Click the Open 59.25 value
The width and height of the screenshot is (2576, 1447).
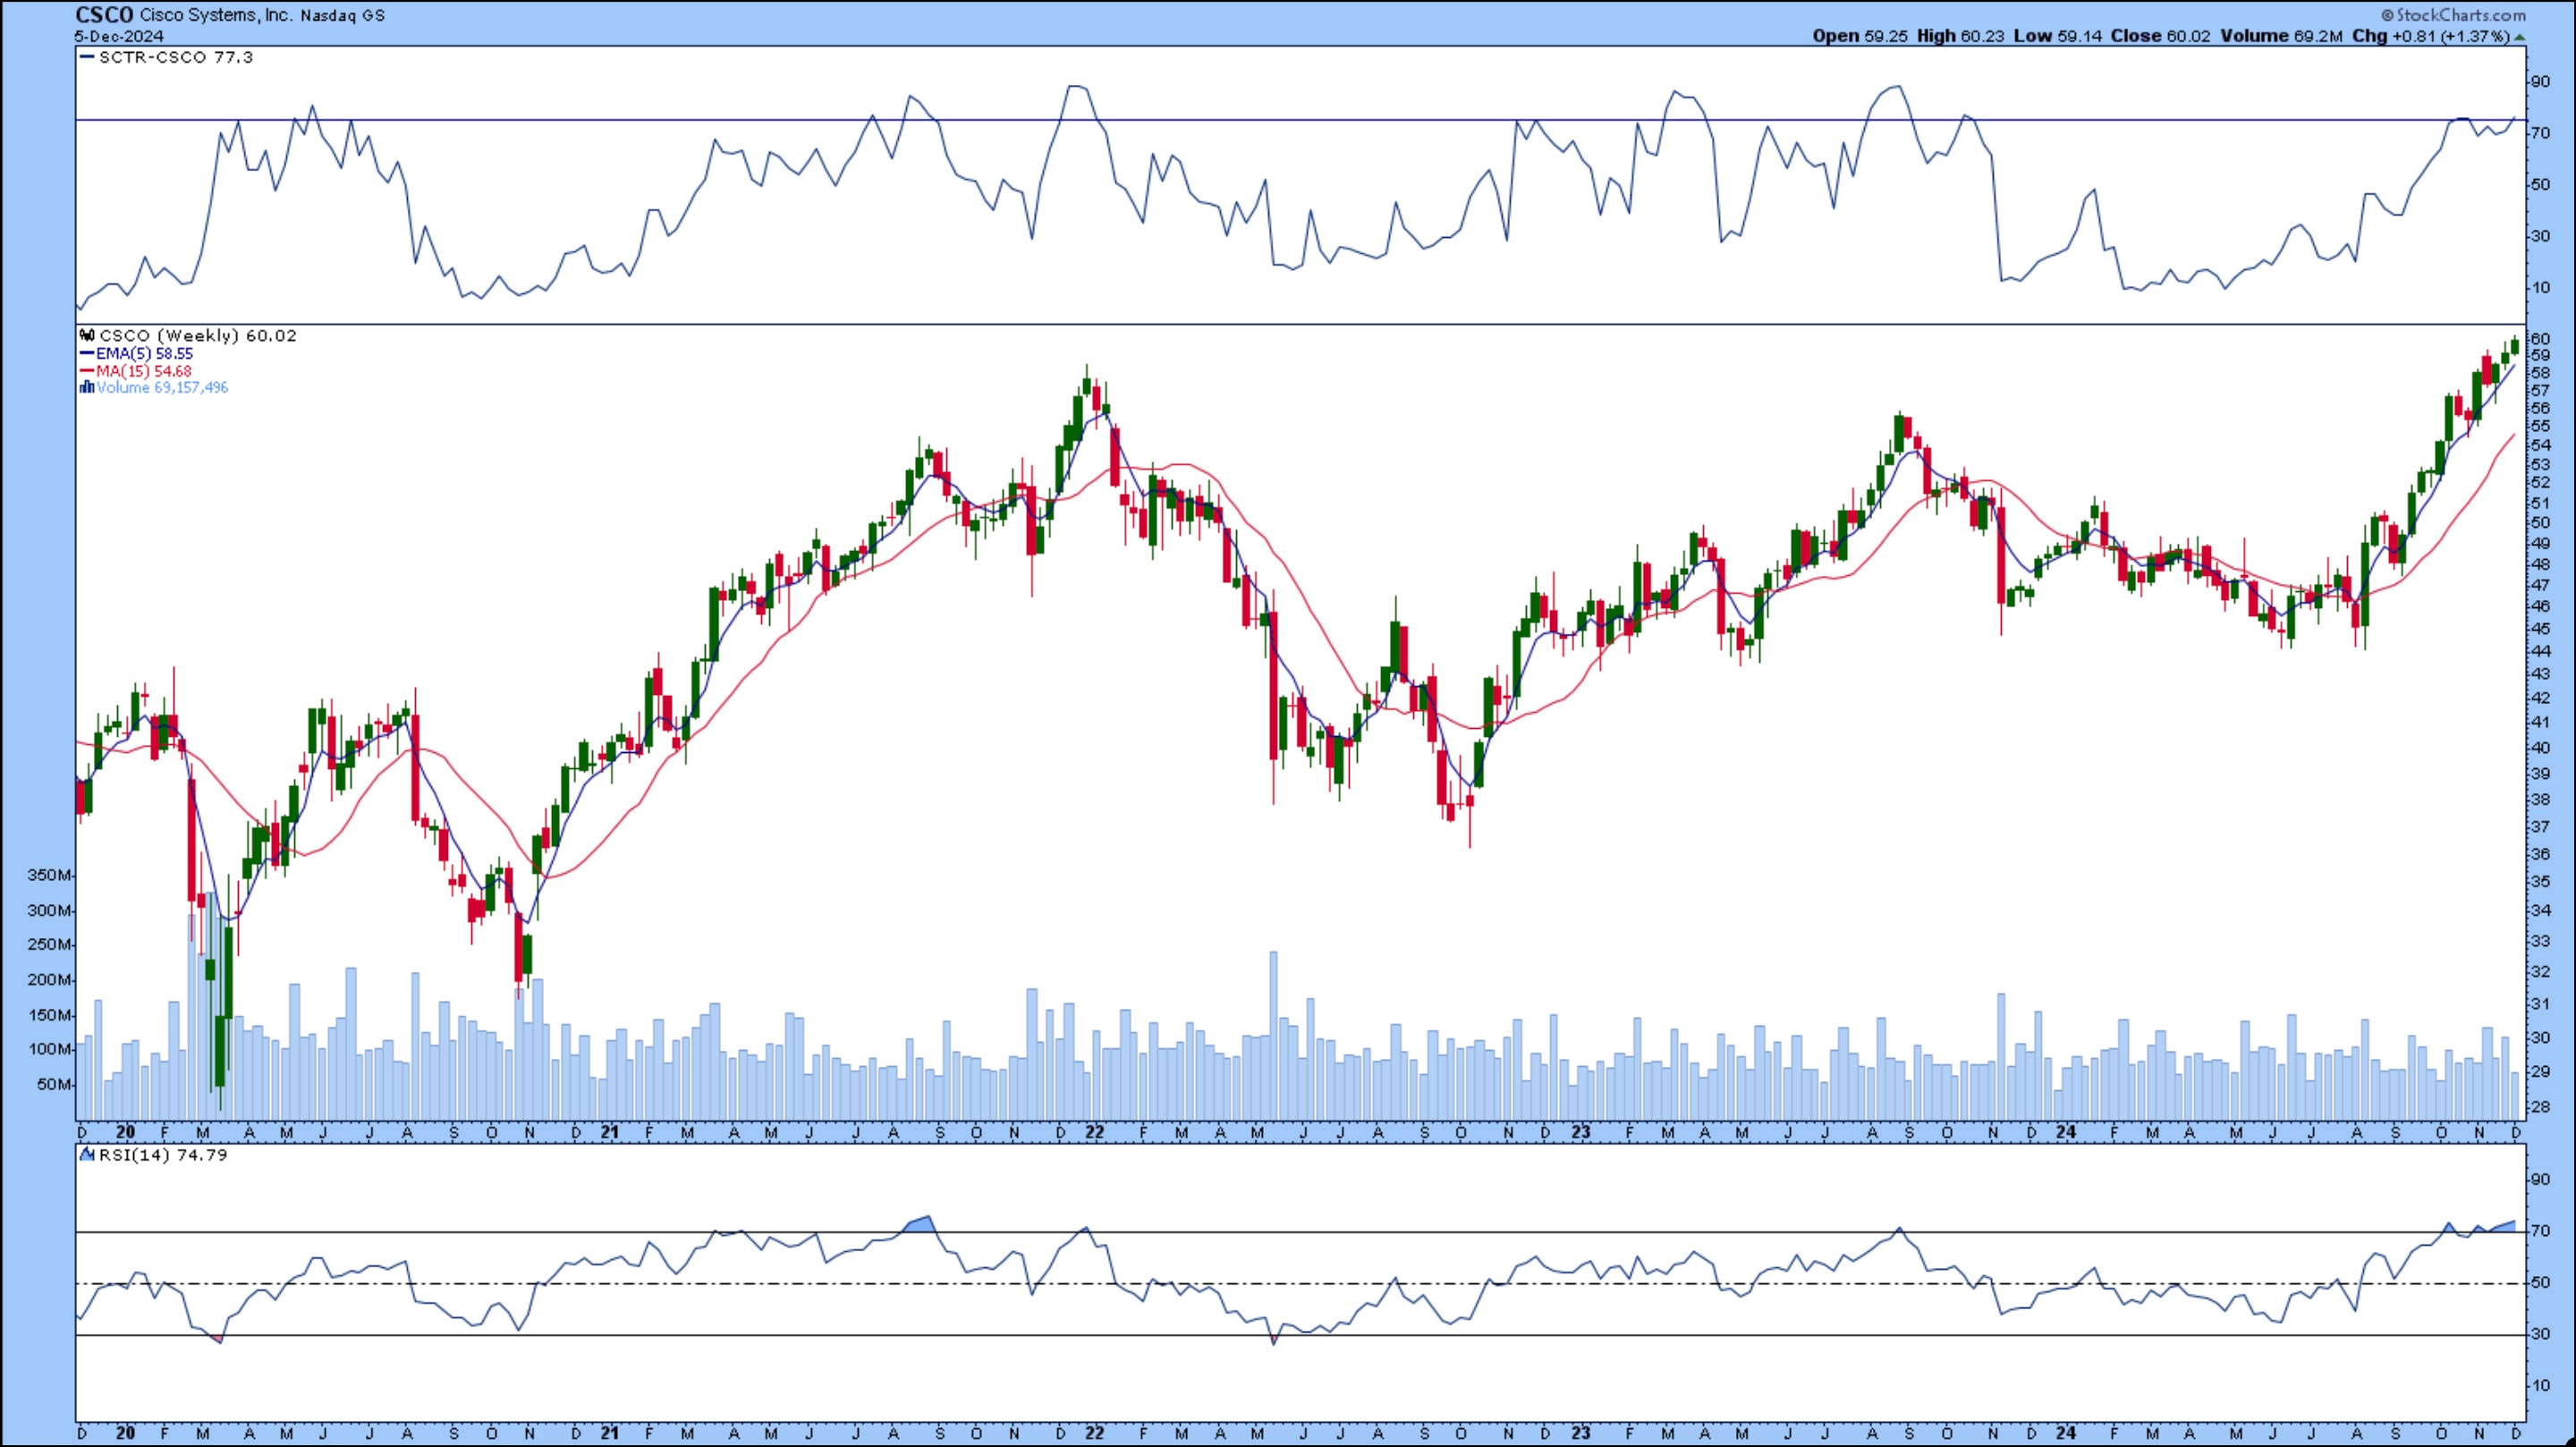click(x=1860, y=36)
